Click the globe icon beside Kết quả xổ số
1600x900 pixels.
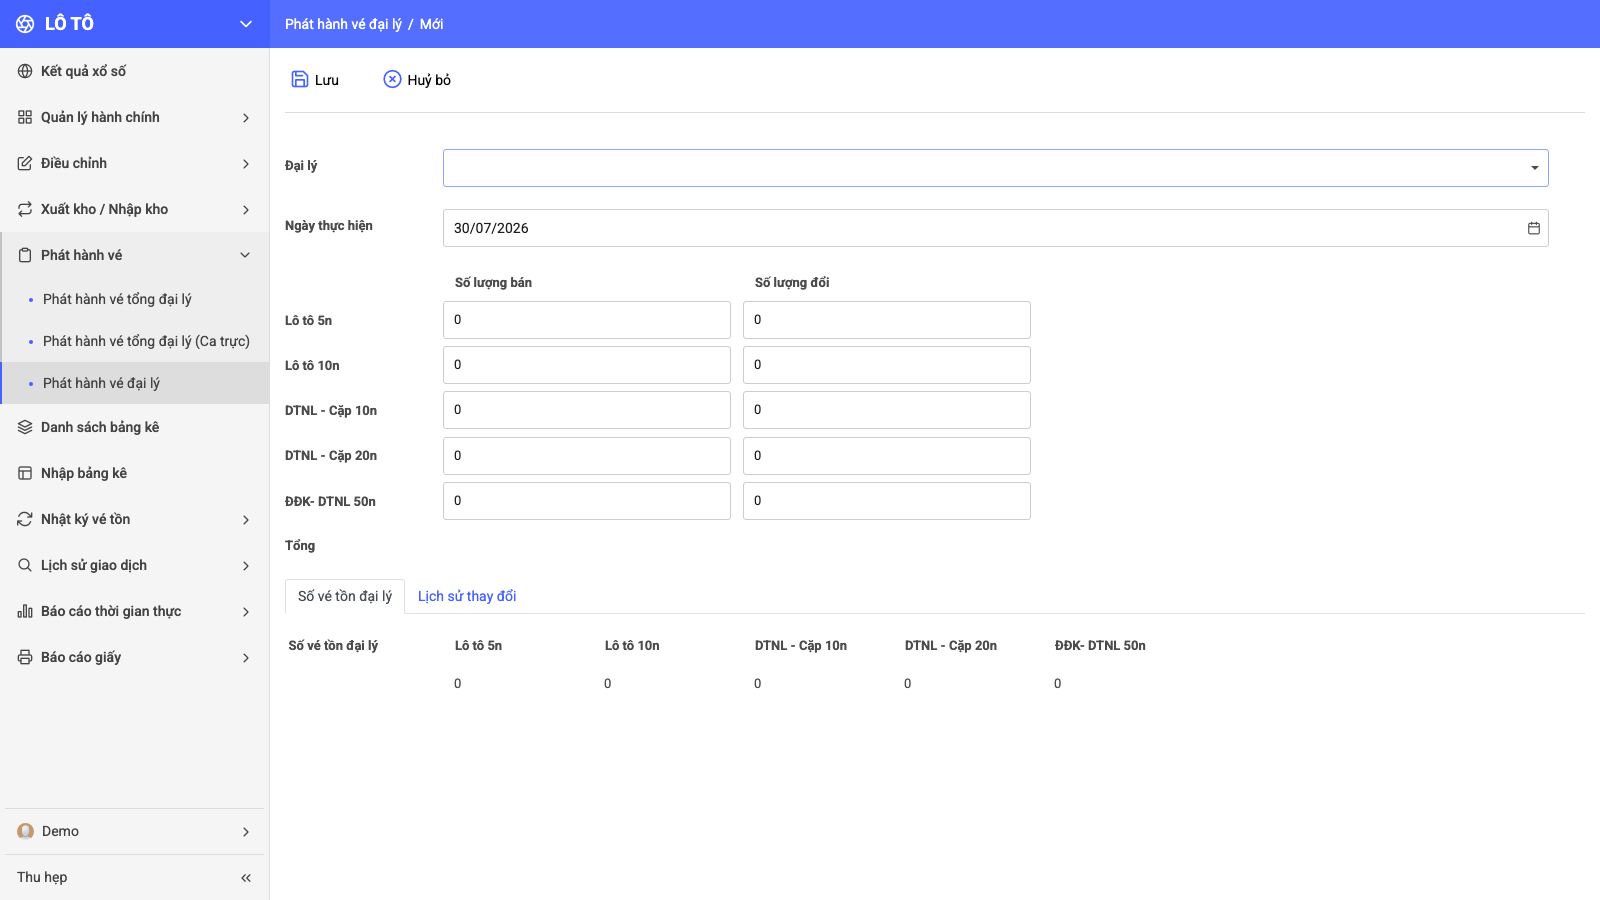pos(25,71)
